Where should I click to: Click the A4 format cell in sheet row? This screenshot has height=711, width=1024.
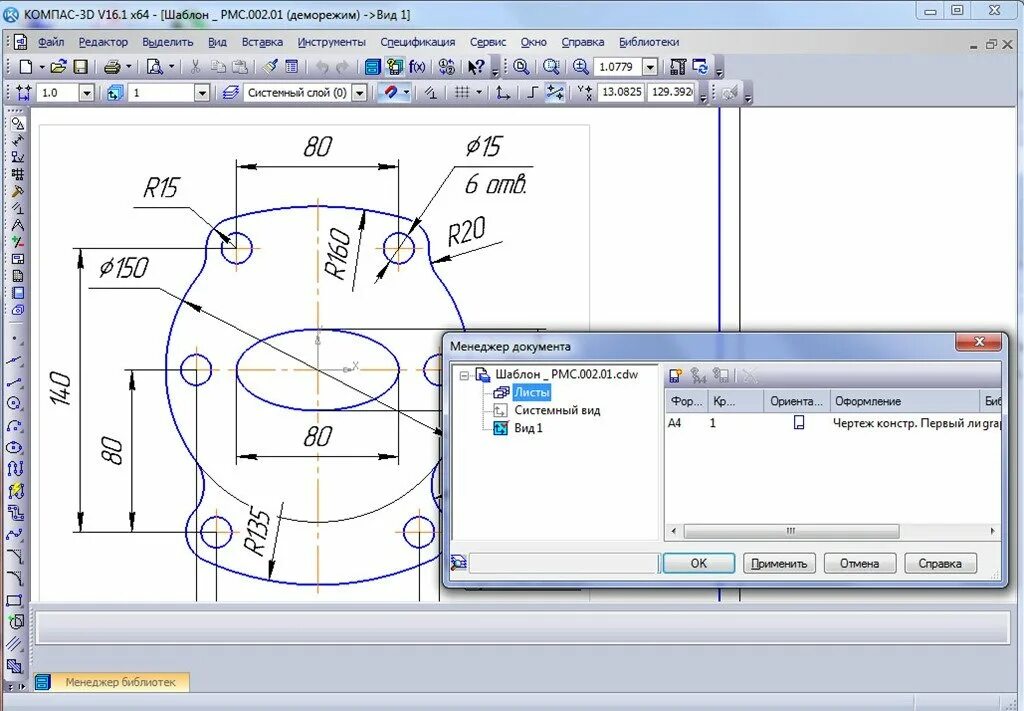click(675, 423)
